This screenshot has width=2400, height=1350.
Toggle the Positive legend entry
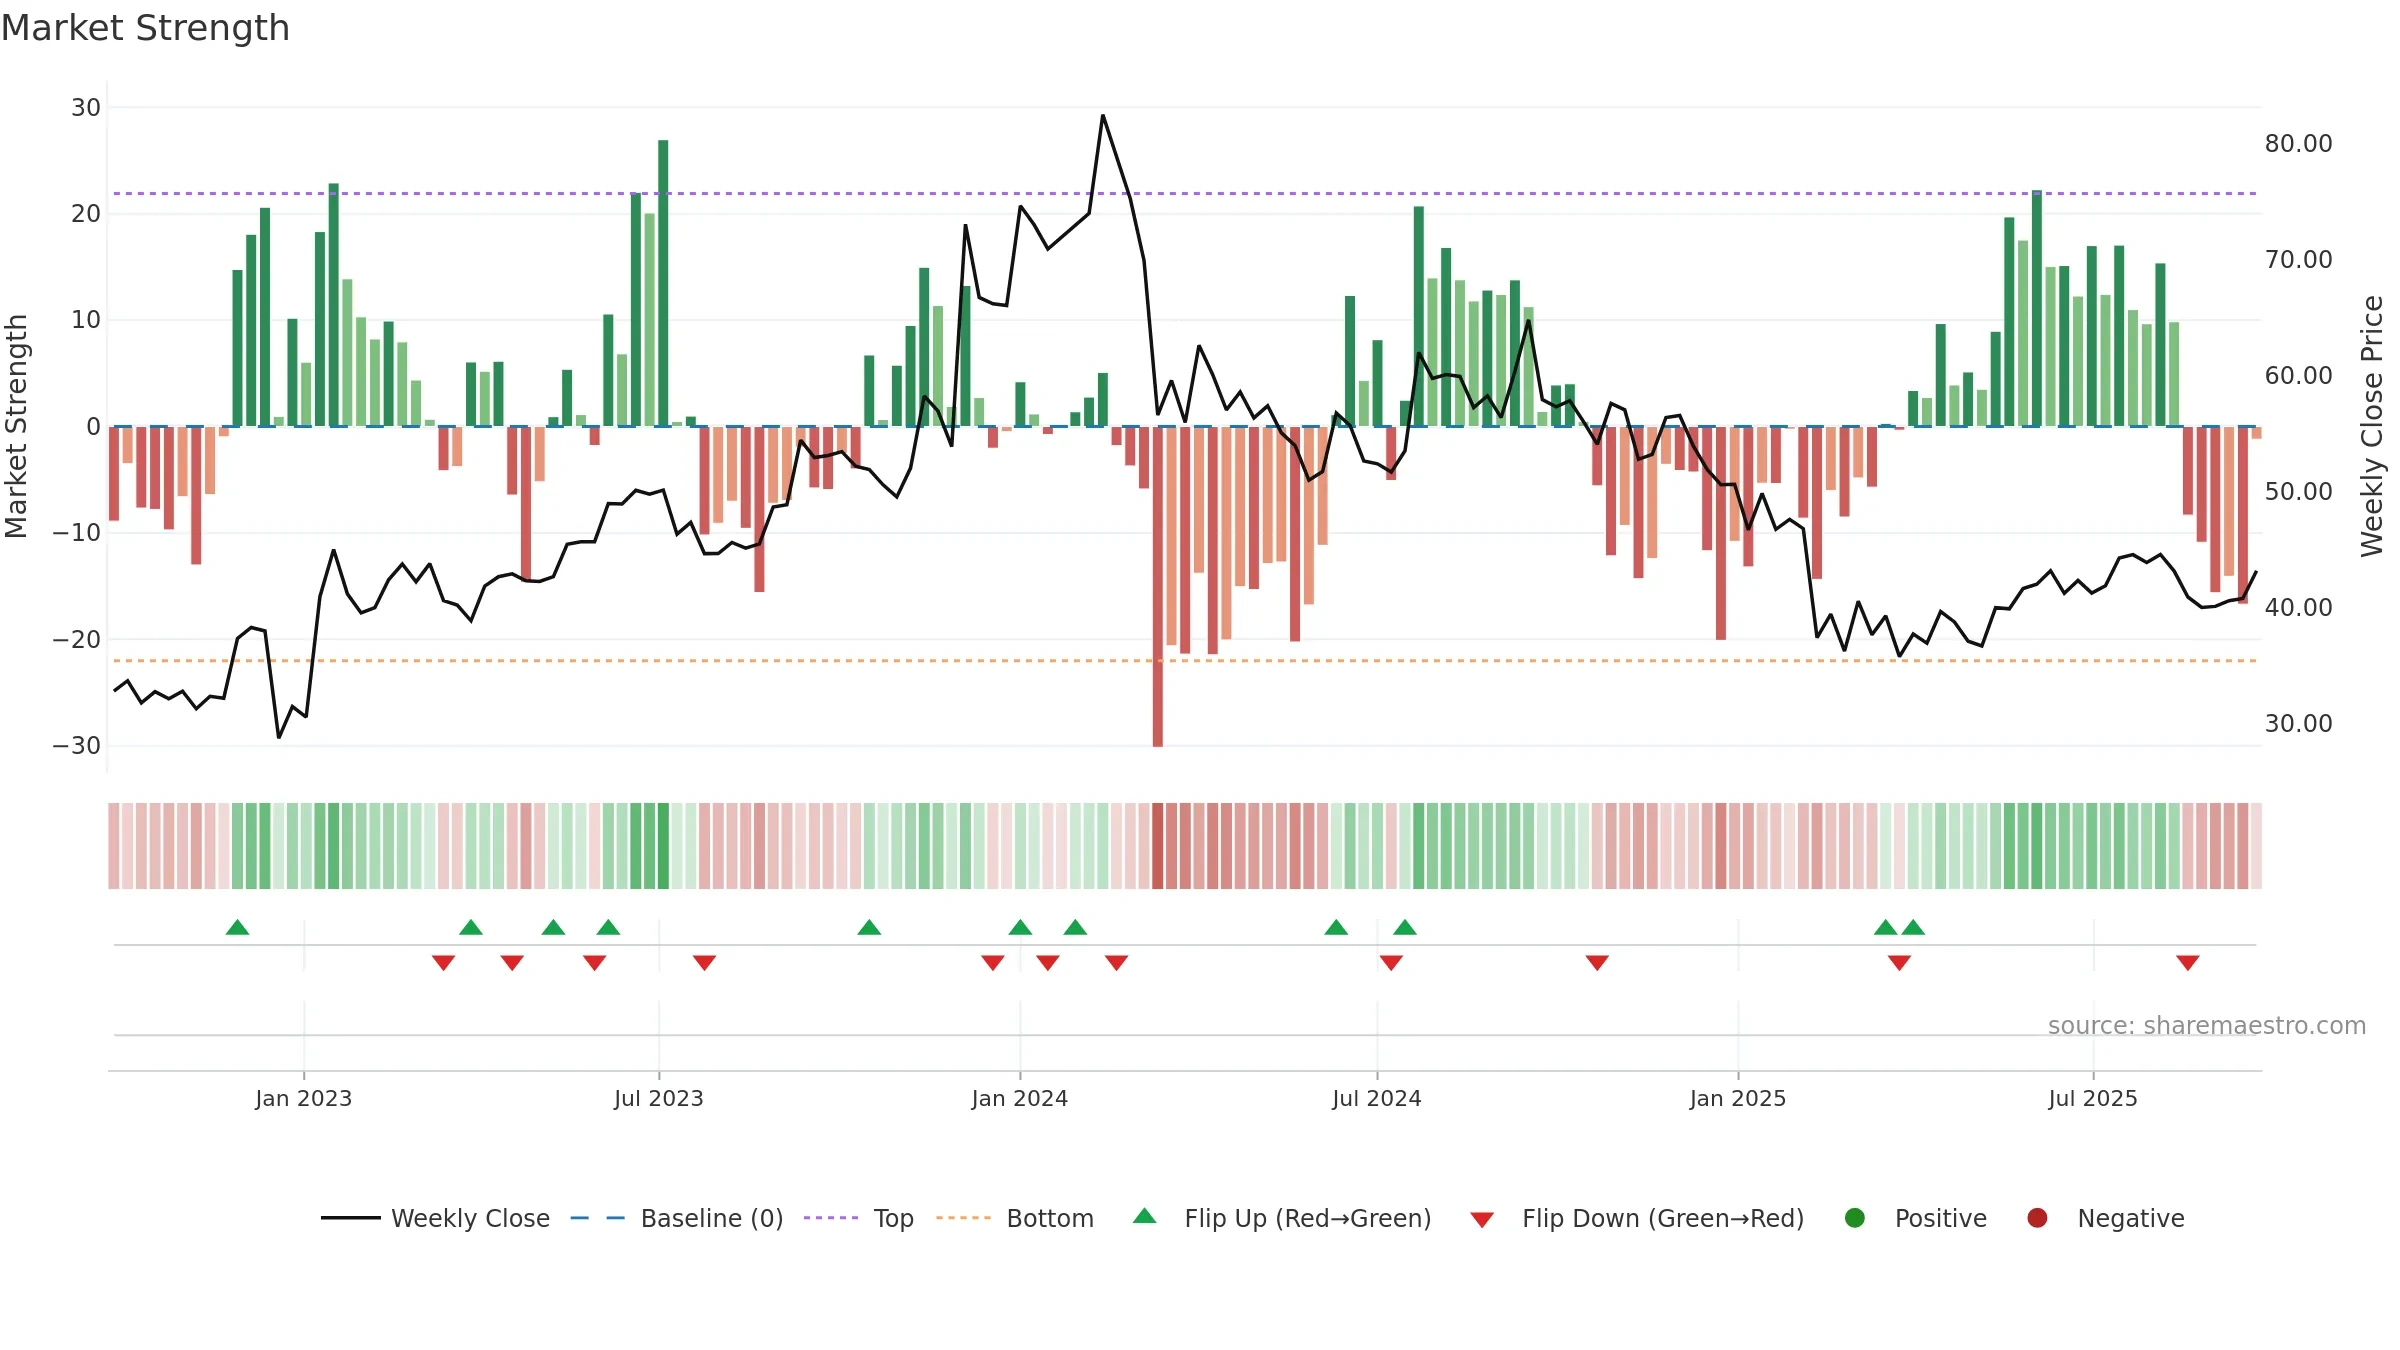[x=1915, y=1218]
